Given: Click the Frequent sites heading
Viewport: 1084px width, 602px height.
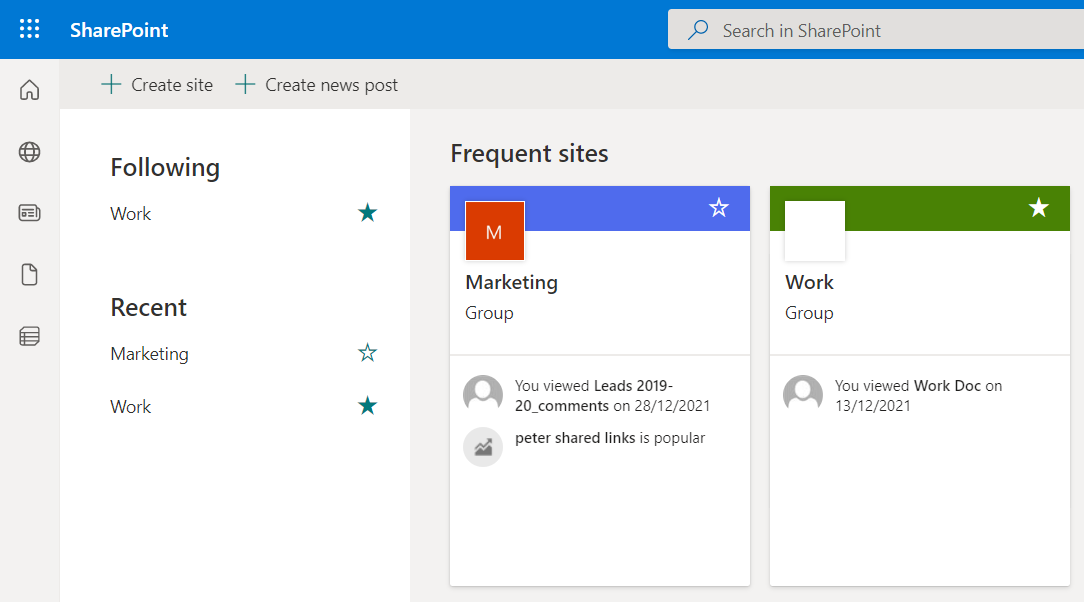Looking at the screenshot, I should (x=530, y=153).
